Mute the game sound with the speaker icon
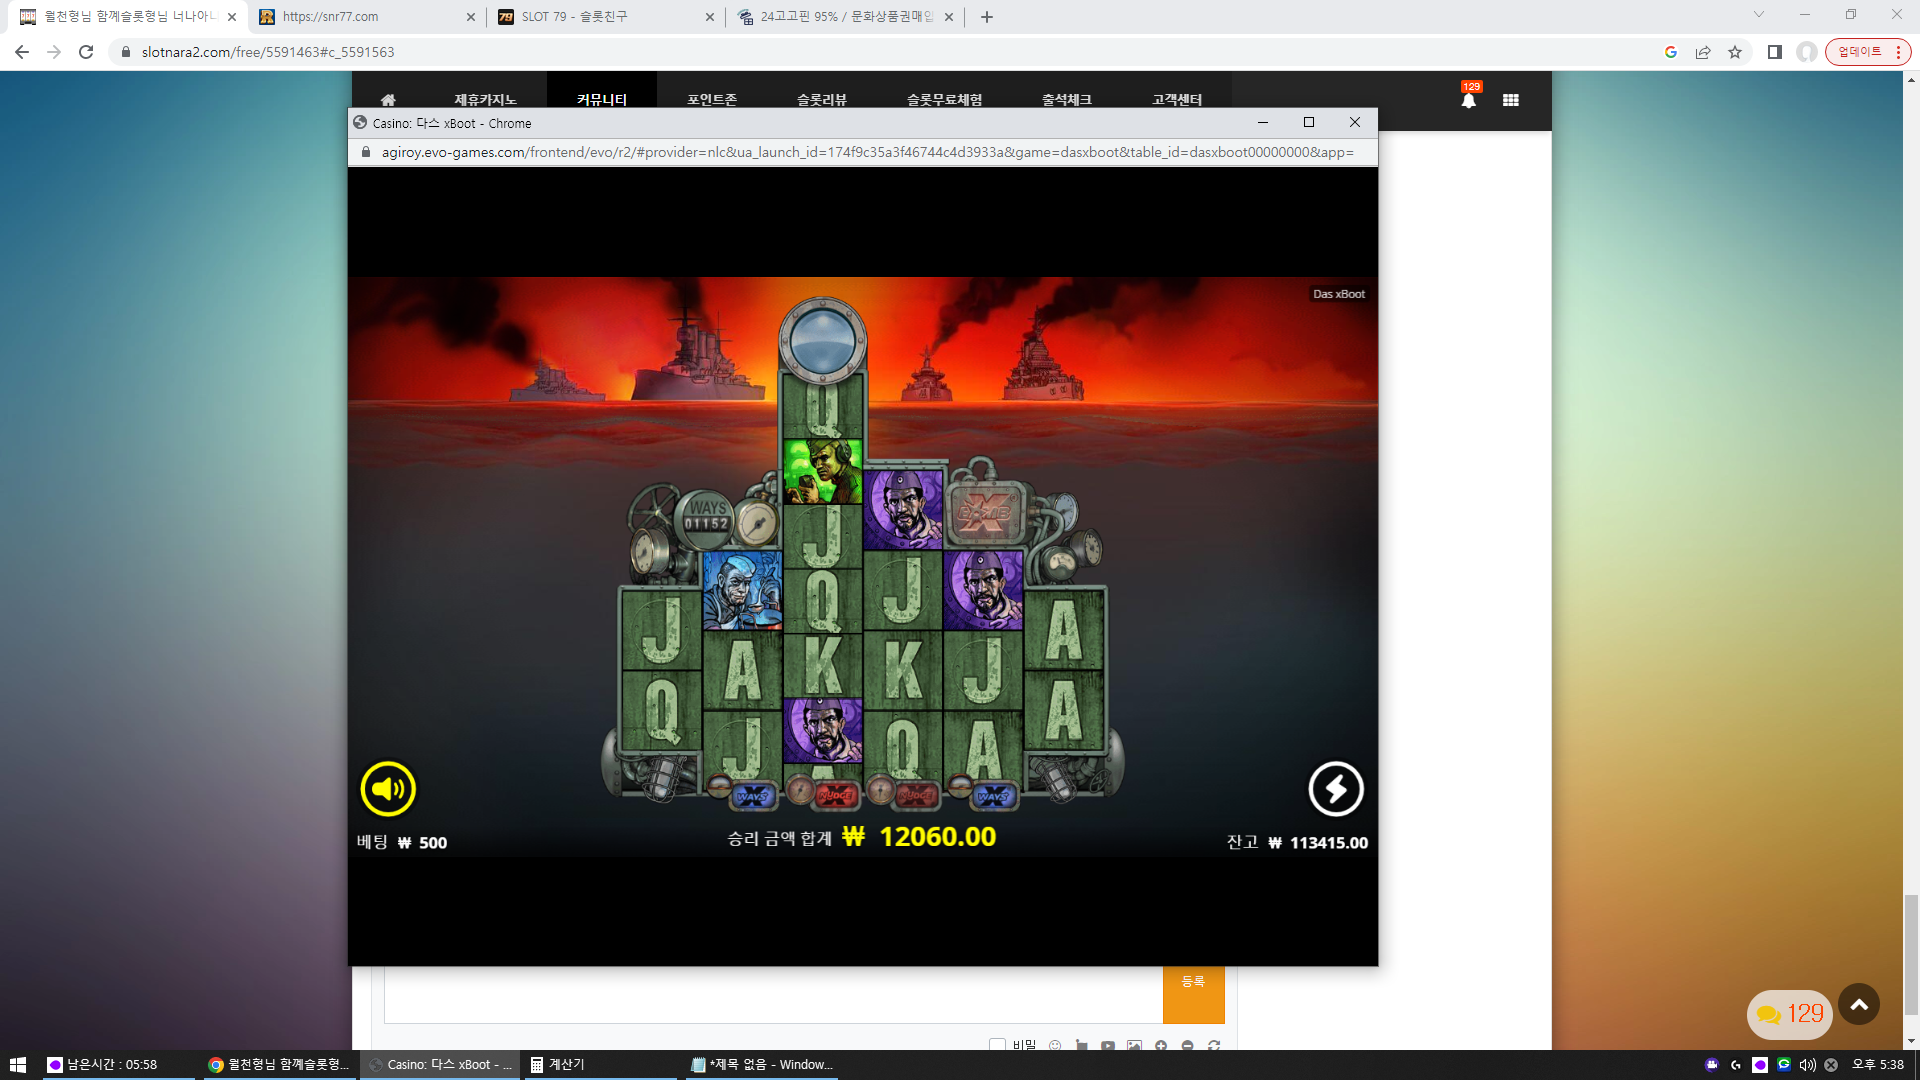This screenshot has height=1080, width=1920. click(388, 789)
